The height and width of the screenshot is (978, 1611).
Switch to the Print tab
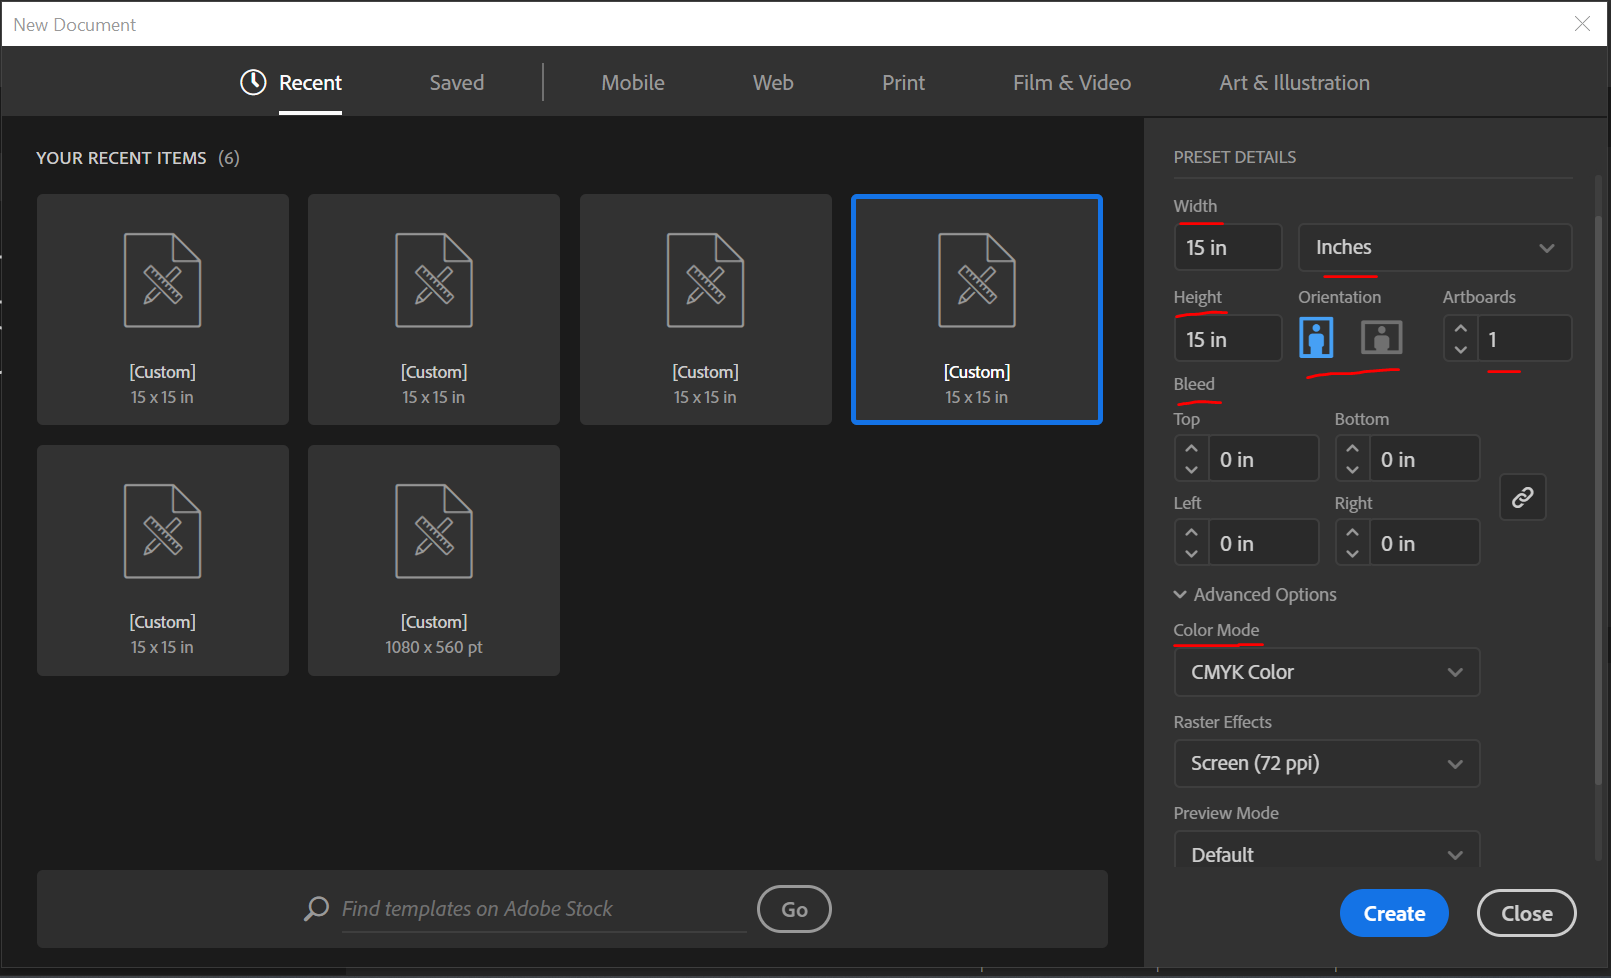click(903, 83)
